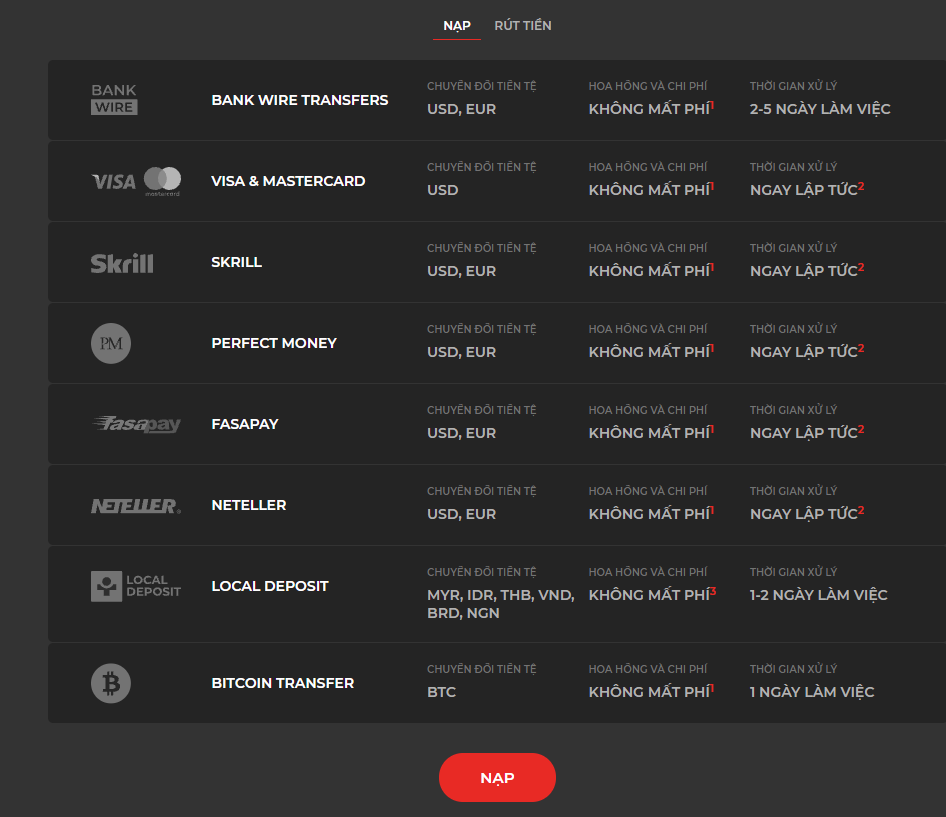
Task: Click Neteller currency USD, EUR
Action: coord(462,514)
